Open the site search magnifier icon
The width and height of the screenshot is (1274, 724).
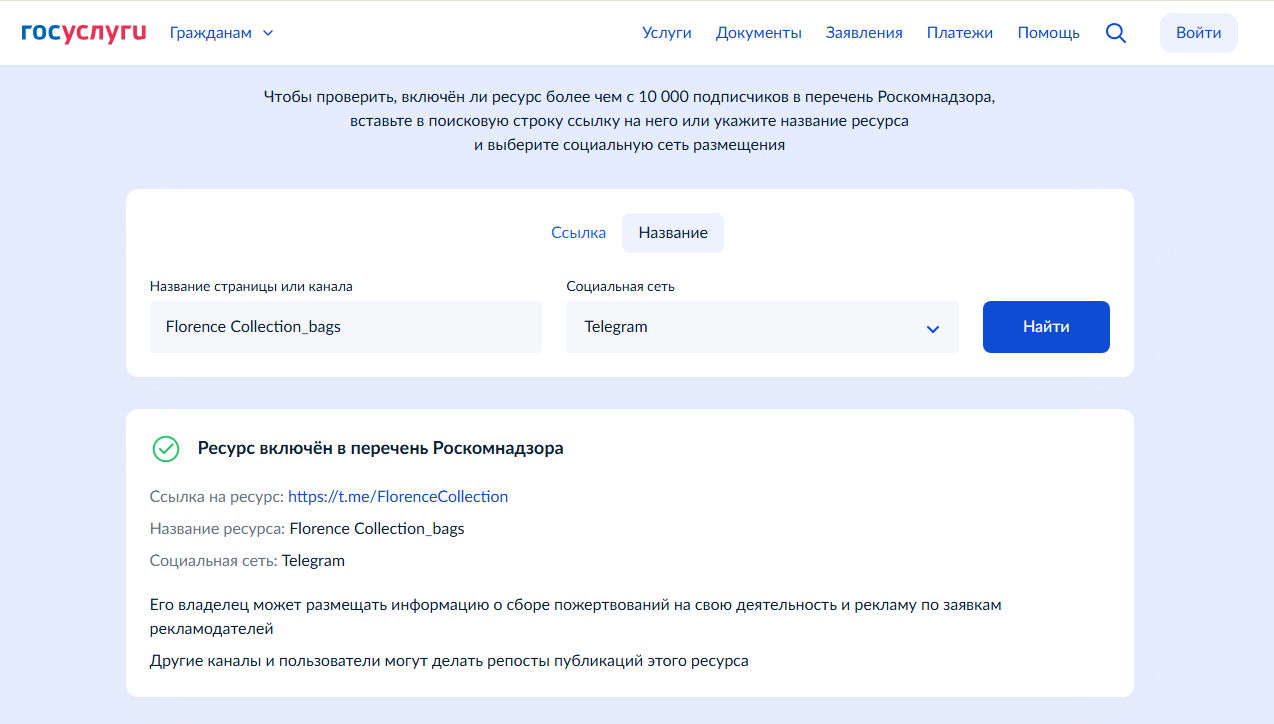coord(1116,33)
